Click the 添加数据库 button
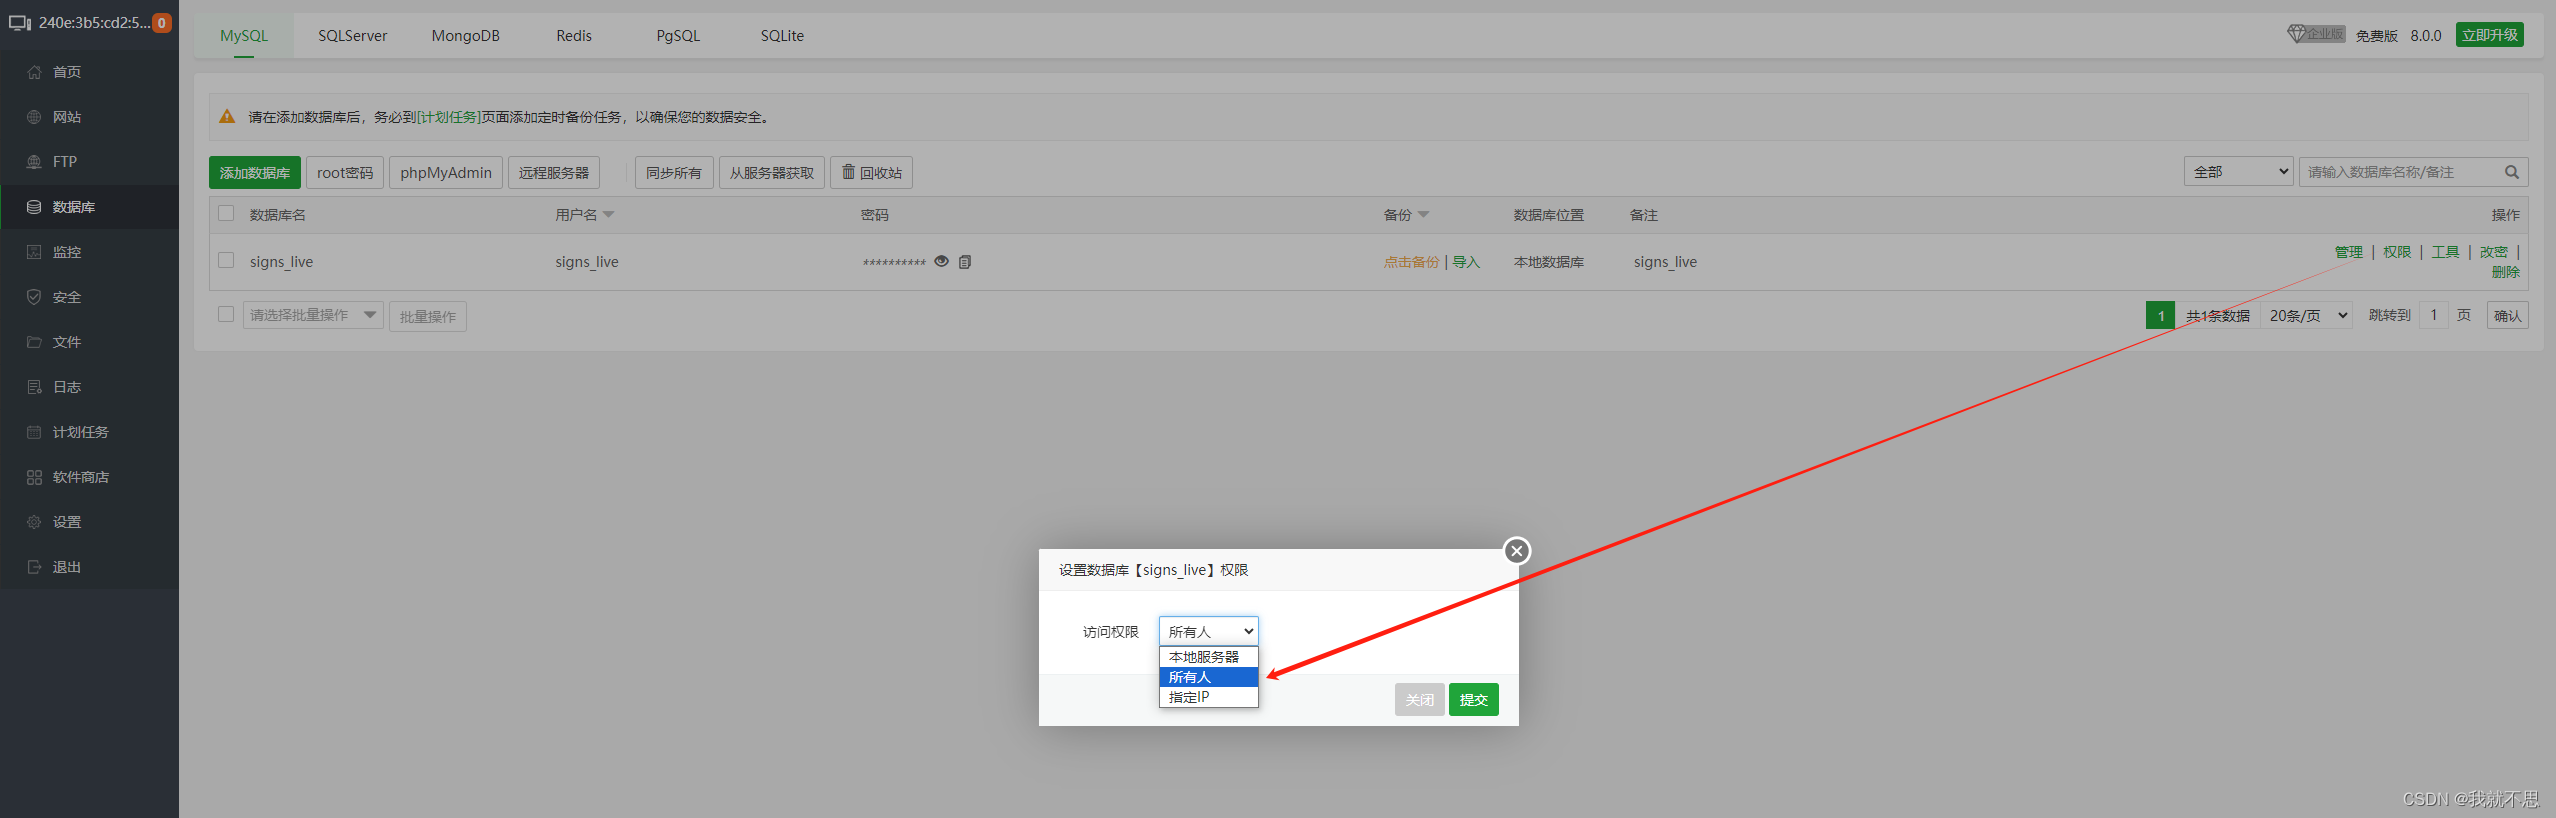2556x818 pixels. click(255, 172)
